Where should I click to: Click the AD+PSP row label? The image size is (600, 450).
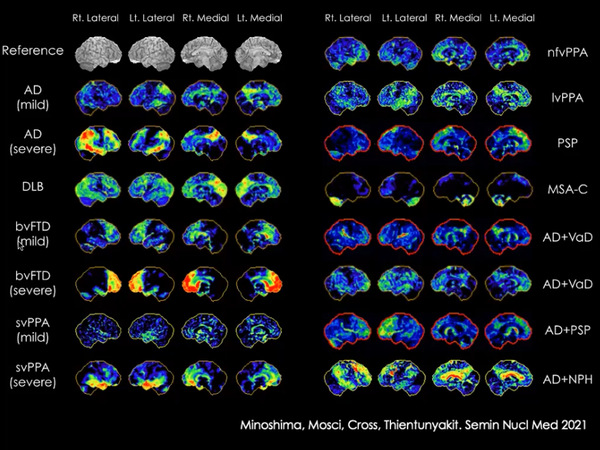pos(567,330)
